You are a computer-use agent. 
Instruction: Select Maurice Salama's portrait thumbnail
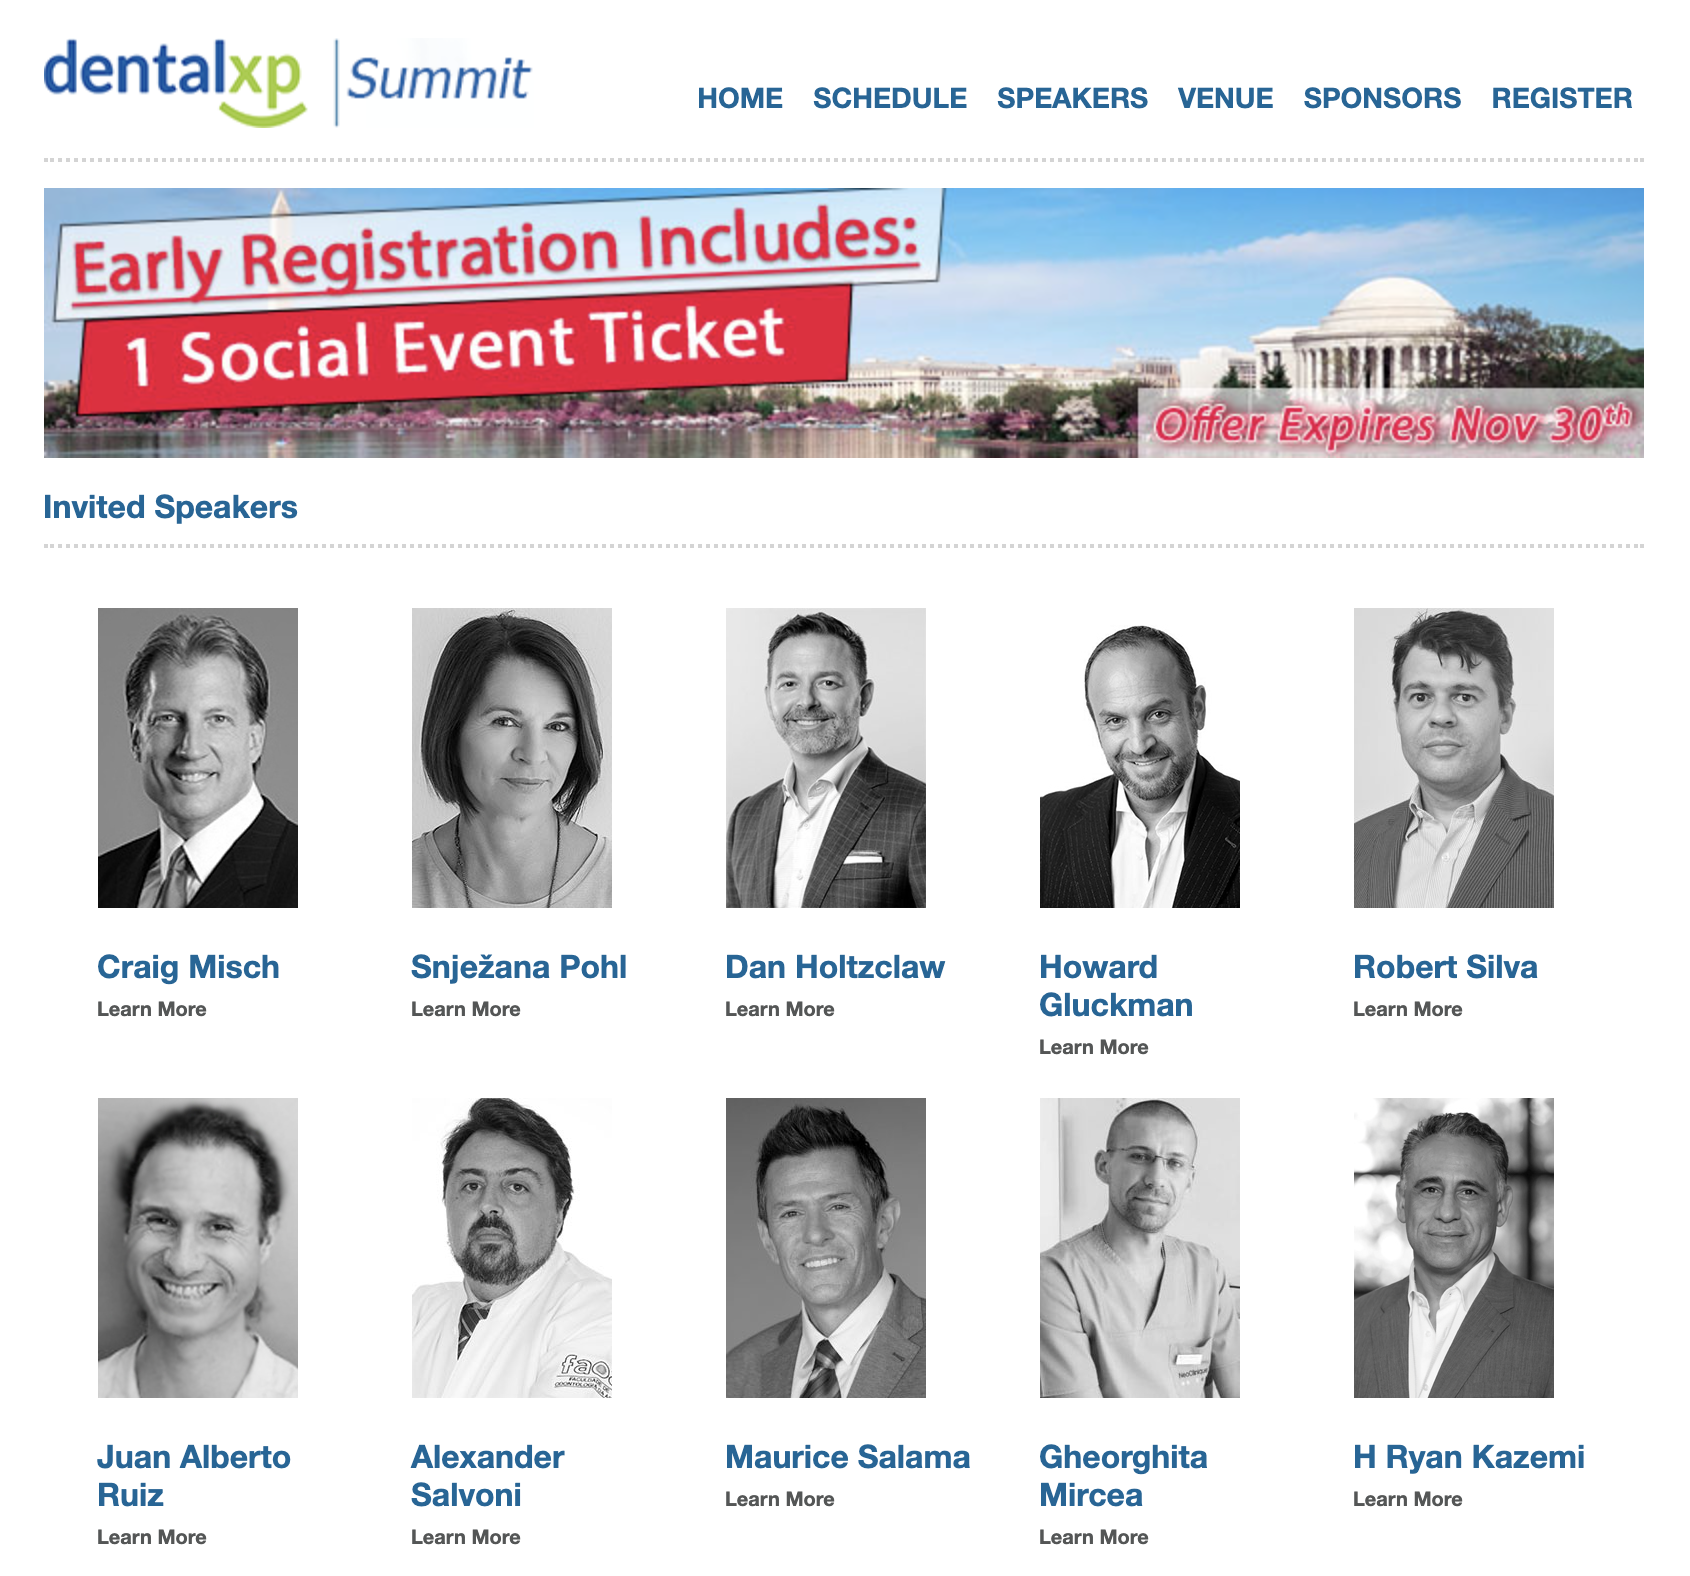[x=826, y=1248]
